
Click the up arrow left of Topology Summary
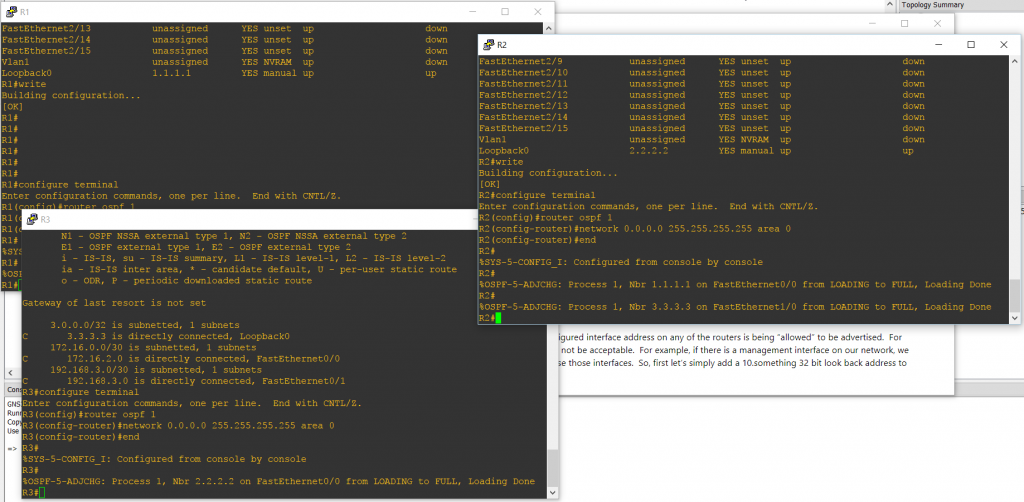[x=889, y=5]
